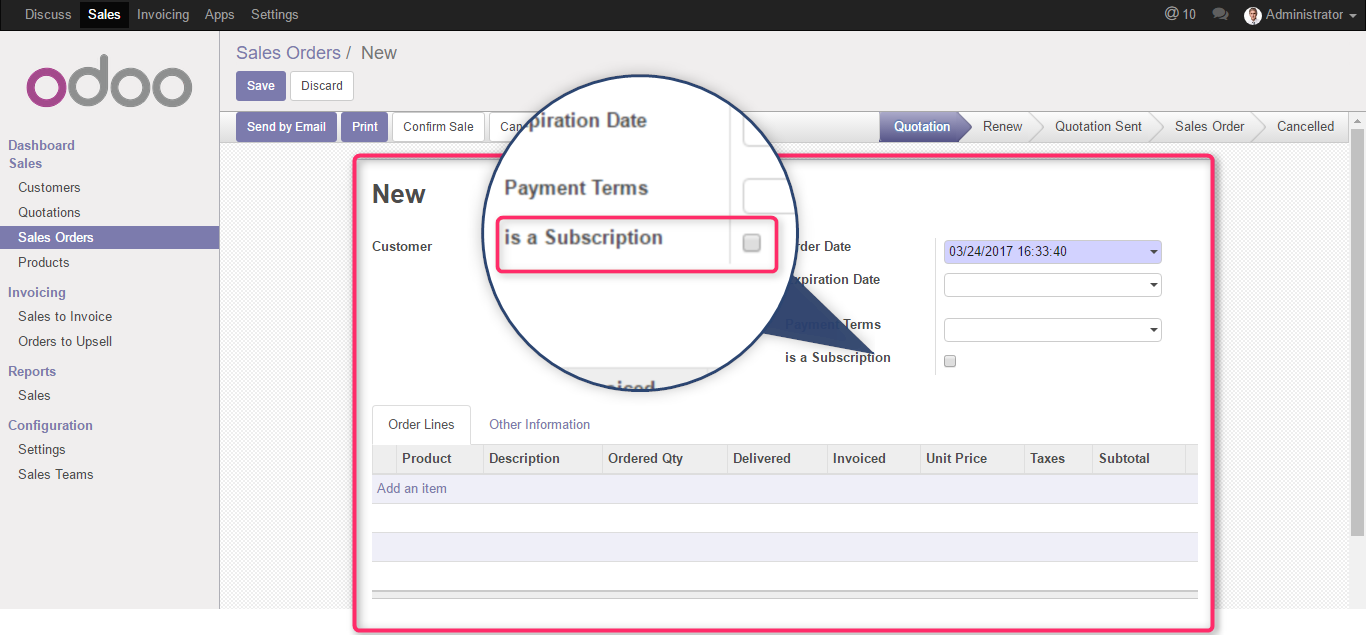Open Sales Orders breadcrumb link
This screenshot has height=635, width=1366.
[288, 53]
